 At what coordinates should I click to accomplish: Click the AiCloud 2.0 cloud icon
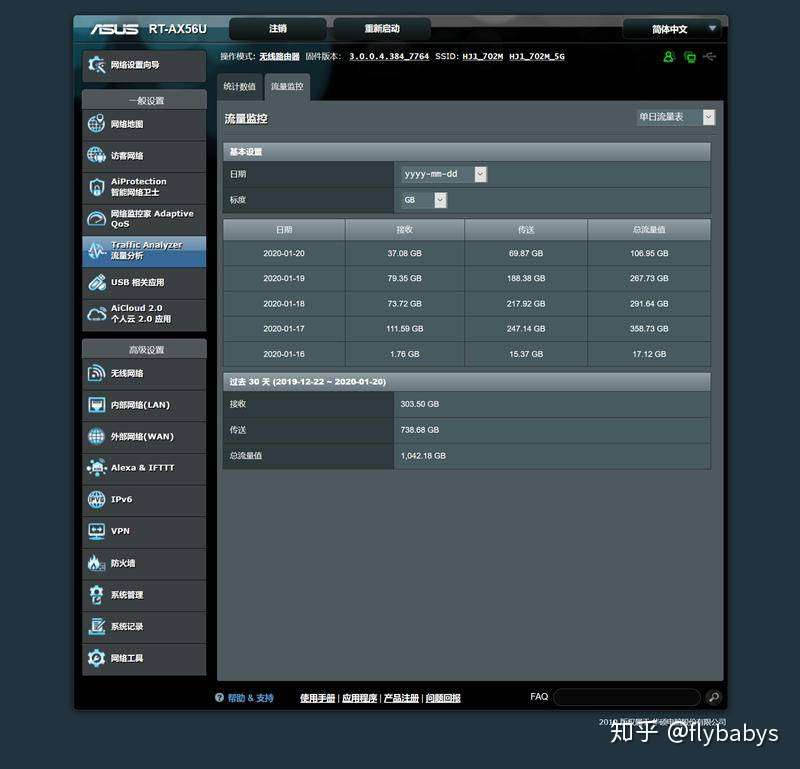click(x=96, y=314)
